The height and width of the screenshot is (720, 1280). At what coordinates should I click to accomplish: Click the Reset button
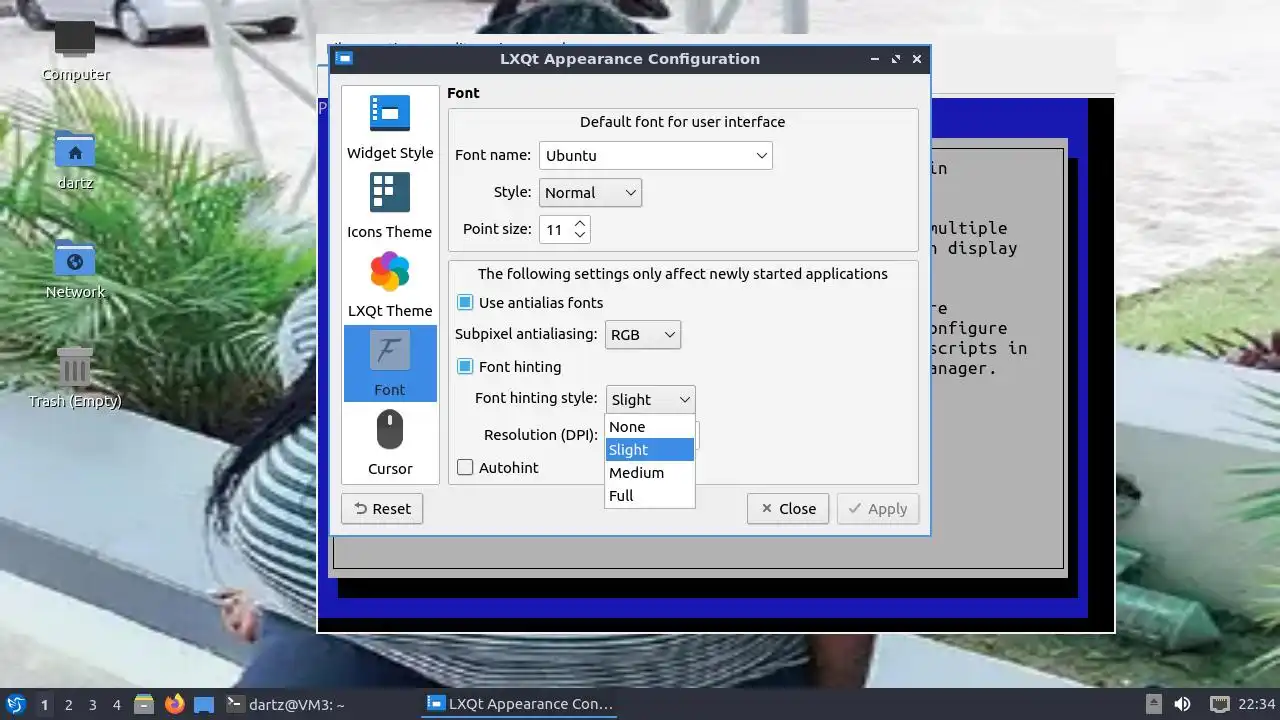click(x=382, y=508)
